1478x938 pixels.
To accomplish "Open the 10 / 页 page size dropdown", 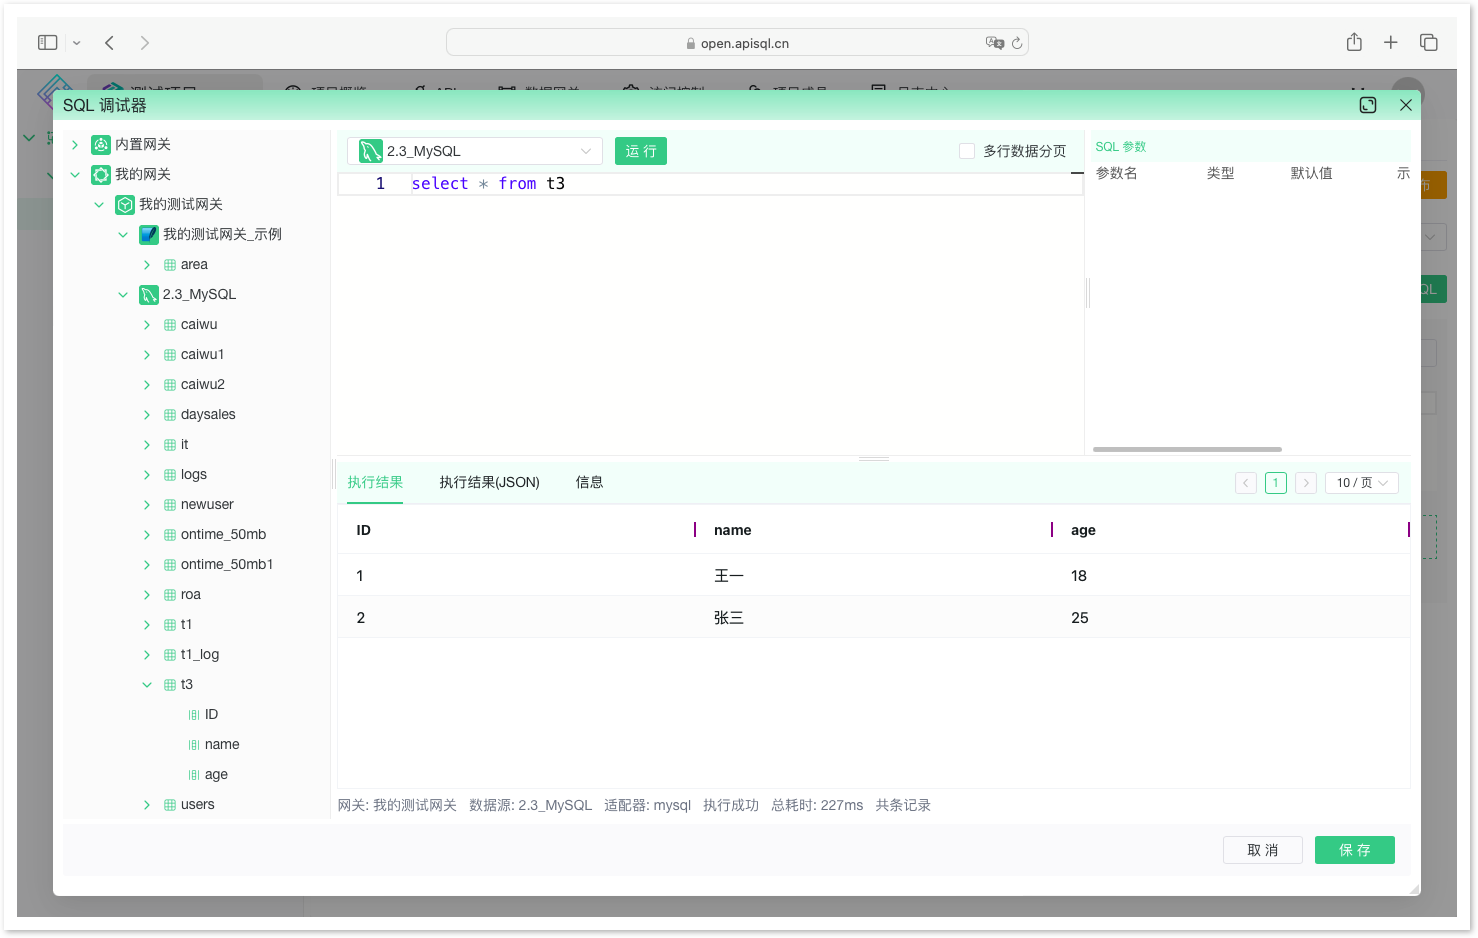I will point(1362,483).
